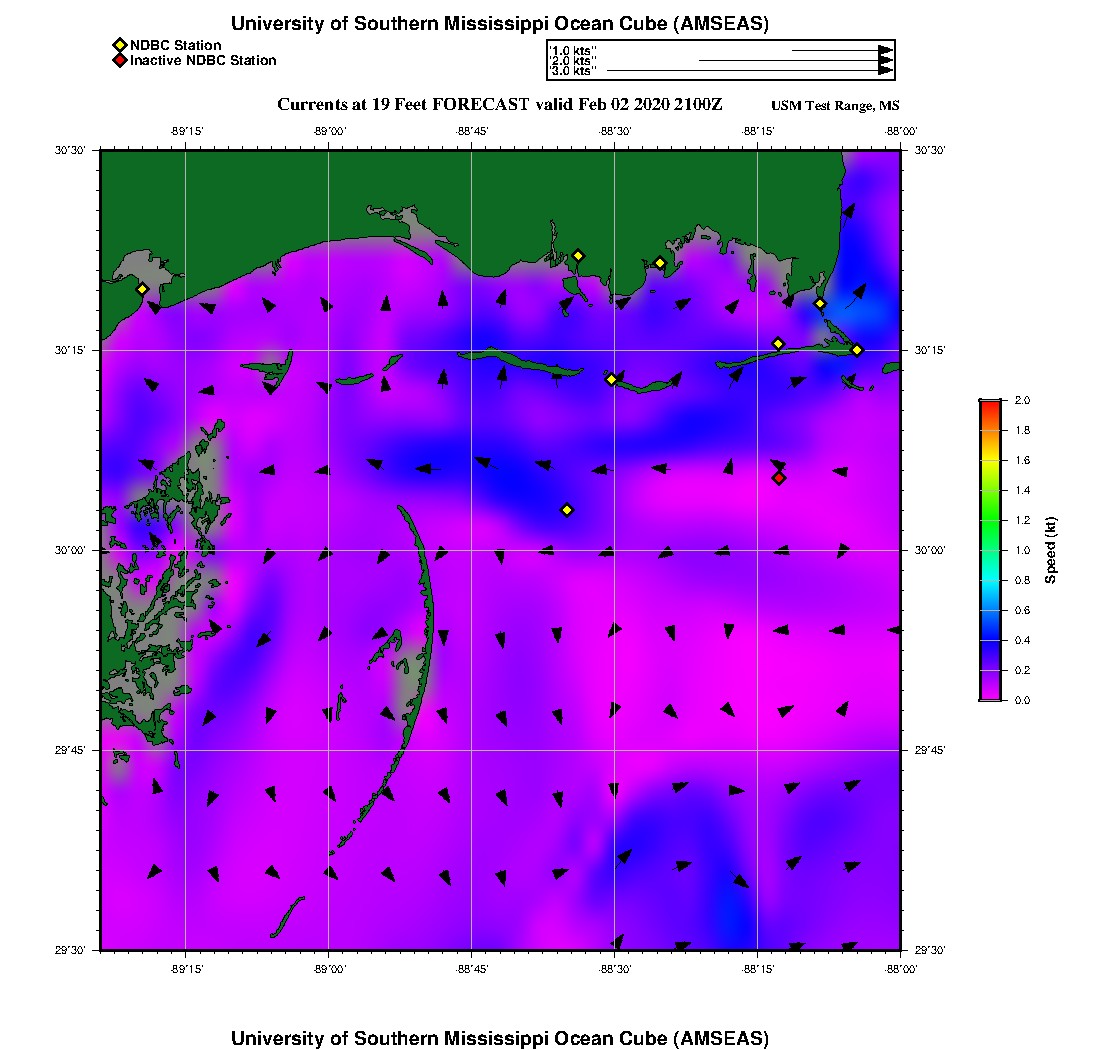Image resolution: width=1100 pixels, height=1050 pixels.
Task: Click the 1.0 kts reference arrow
Action: [840, 50]
